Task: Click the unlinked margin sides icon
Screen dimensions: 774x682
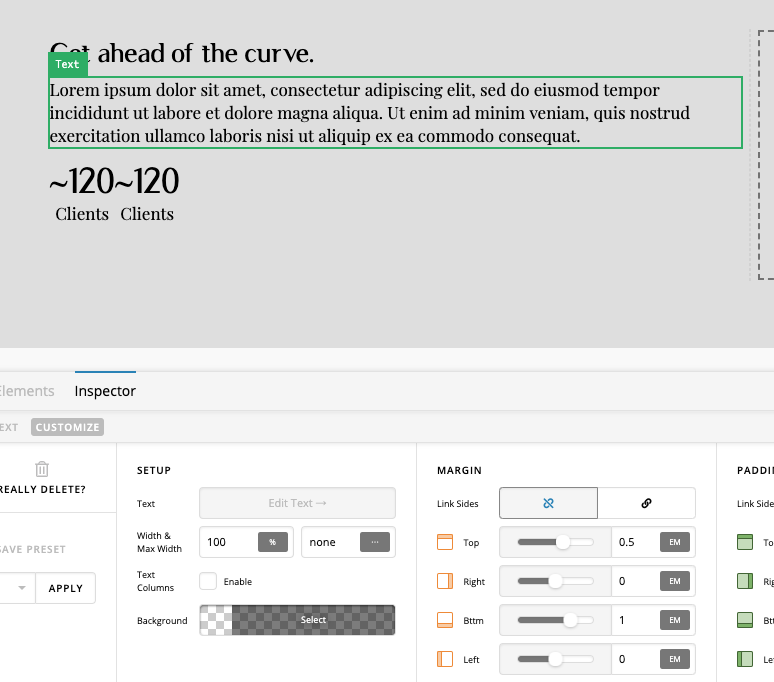Action: (x=548, y=503)
